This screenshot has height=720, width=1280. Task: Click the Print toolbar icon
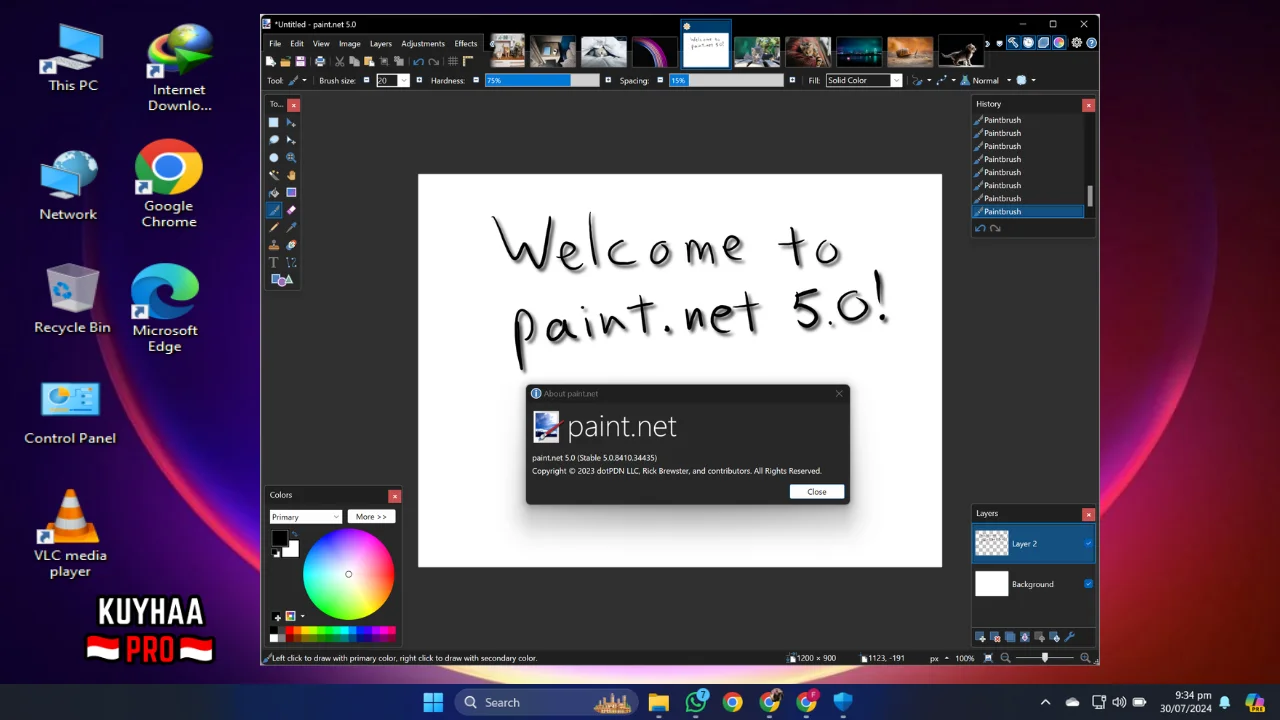320,61
